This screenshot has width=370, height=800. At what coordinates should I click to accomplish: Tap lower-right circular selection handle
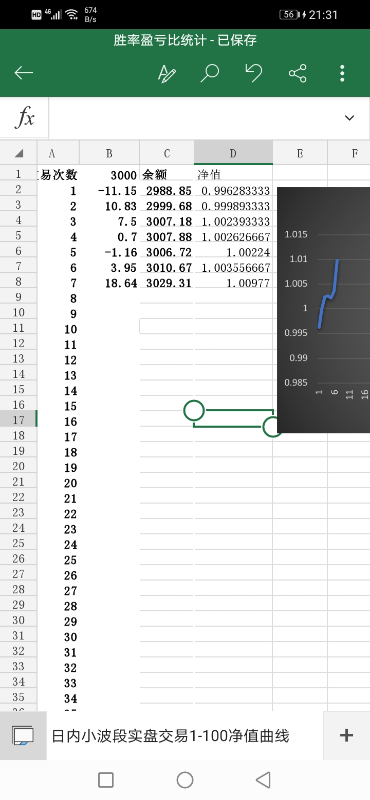click(273, 427)
